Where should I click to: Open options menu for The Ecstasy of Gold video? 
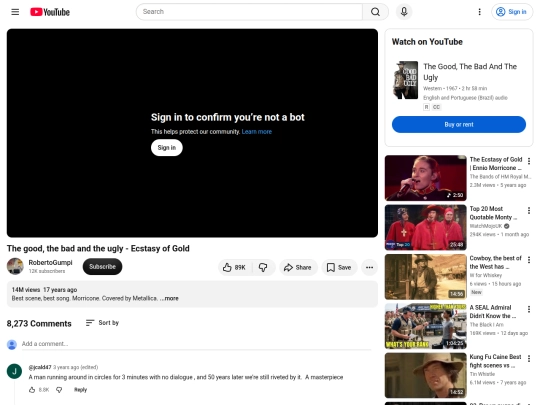(x=529, y=161)
